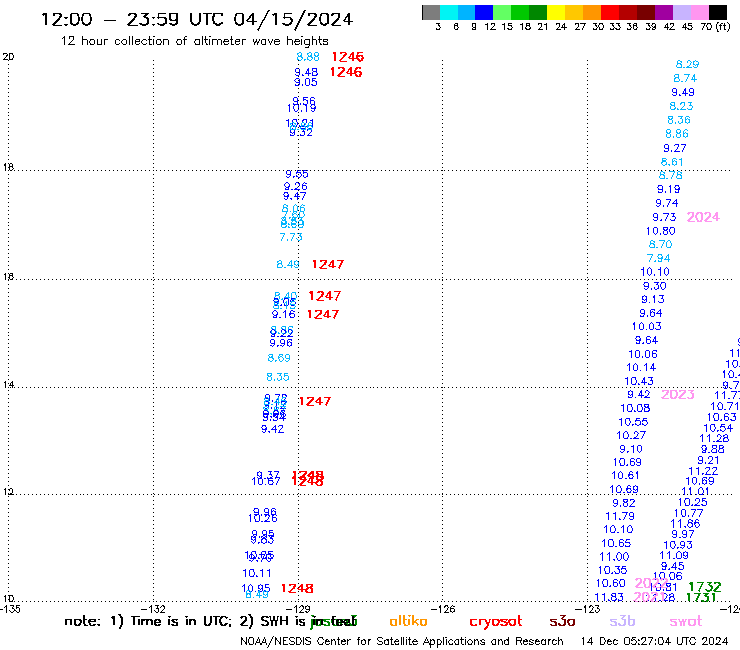Click the -126 longitude axis label
740x650 pixels.
(x=443, y=609)
